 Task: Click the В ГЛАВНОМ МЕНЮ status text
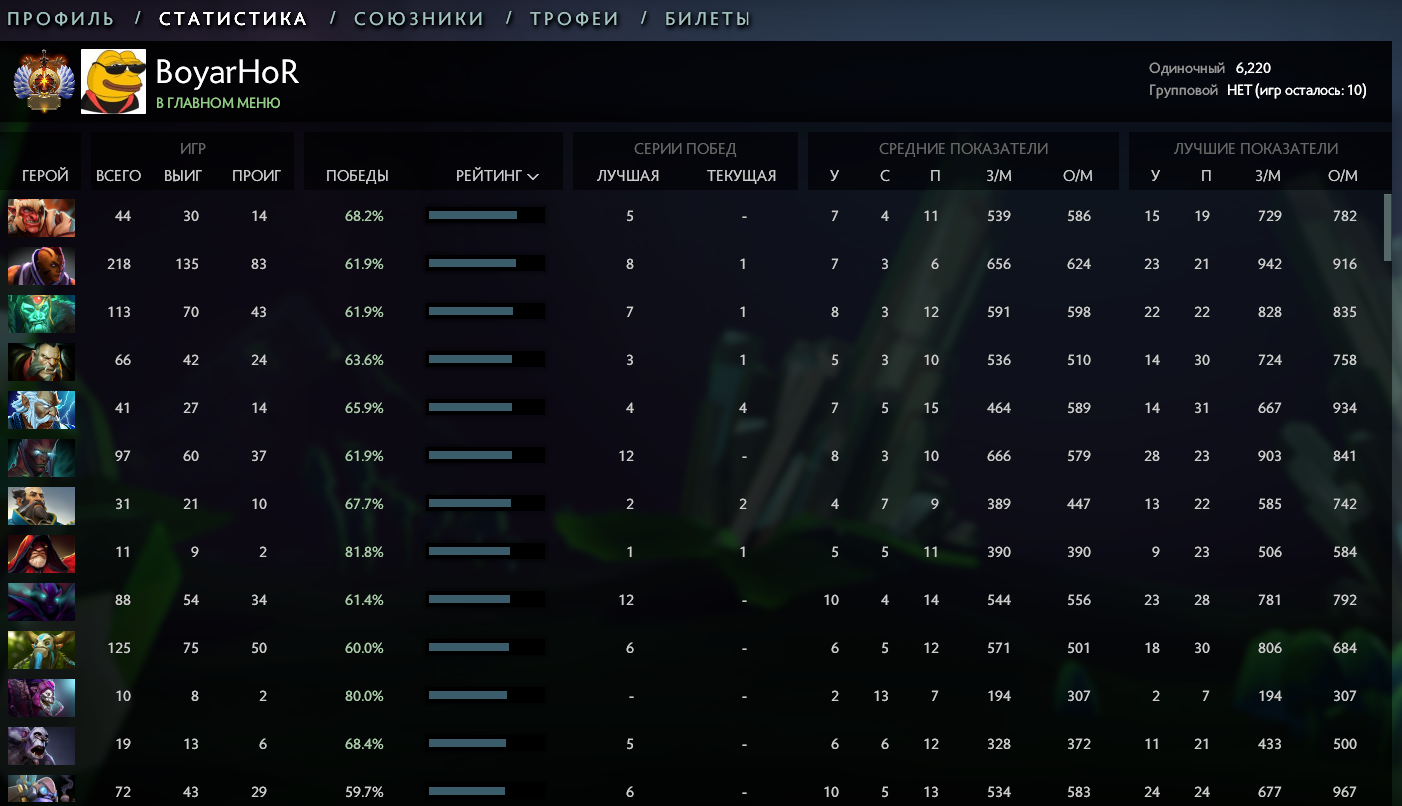(218, 103)
